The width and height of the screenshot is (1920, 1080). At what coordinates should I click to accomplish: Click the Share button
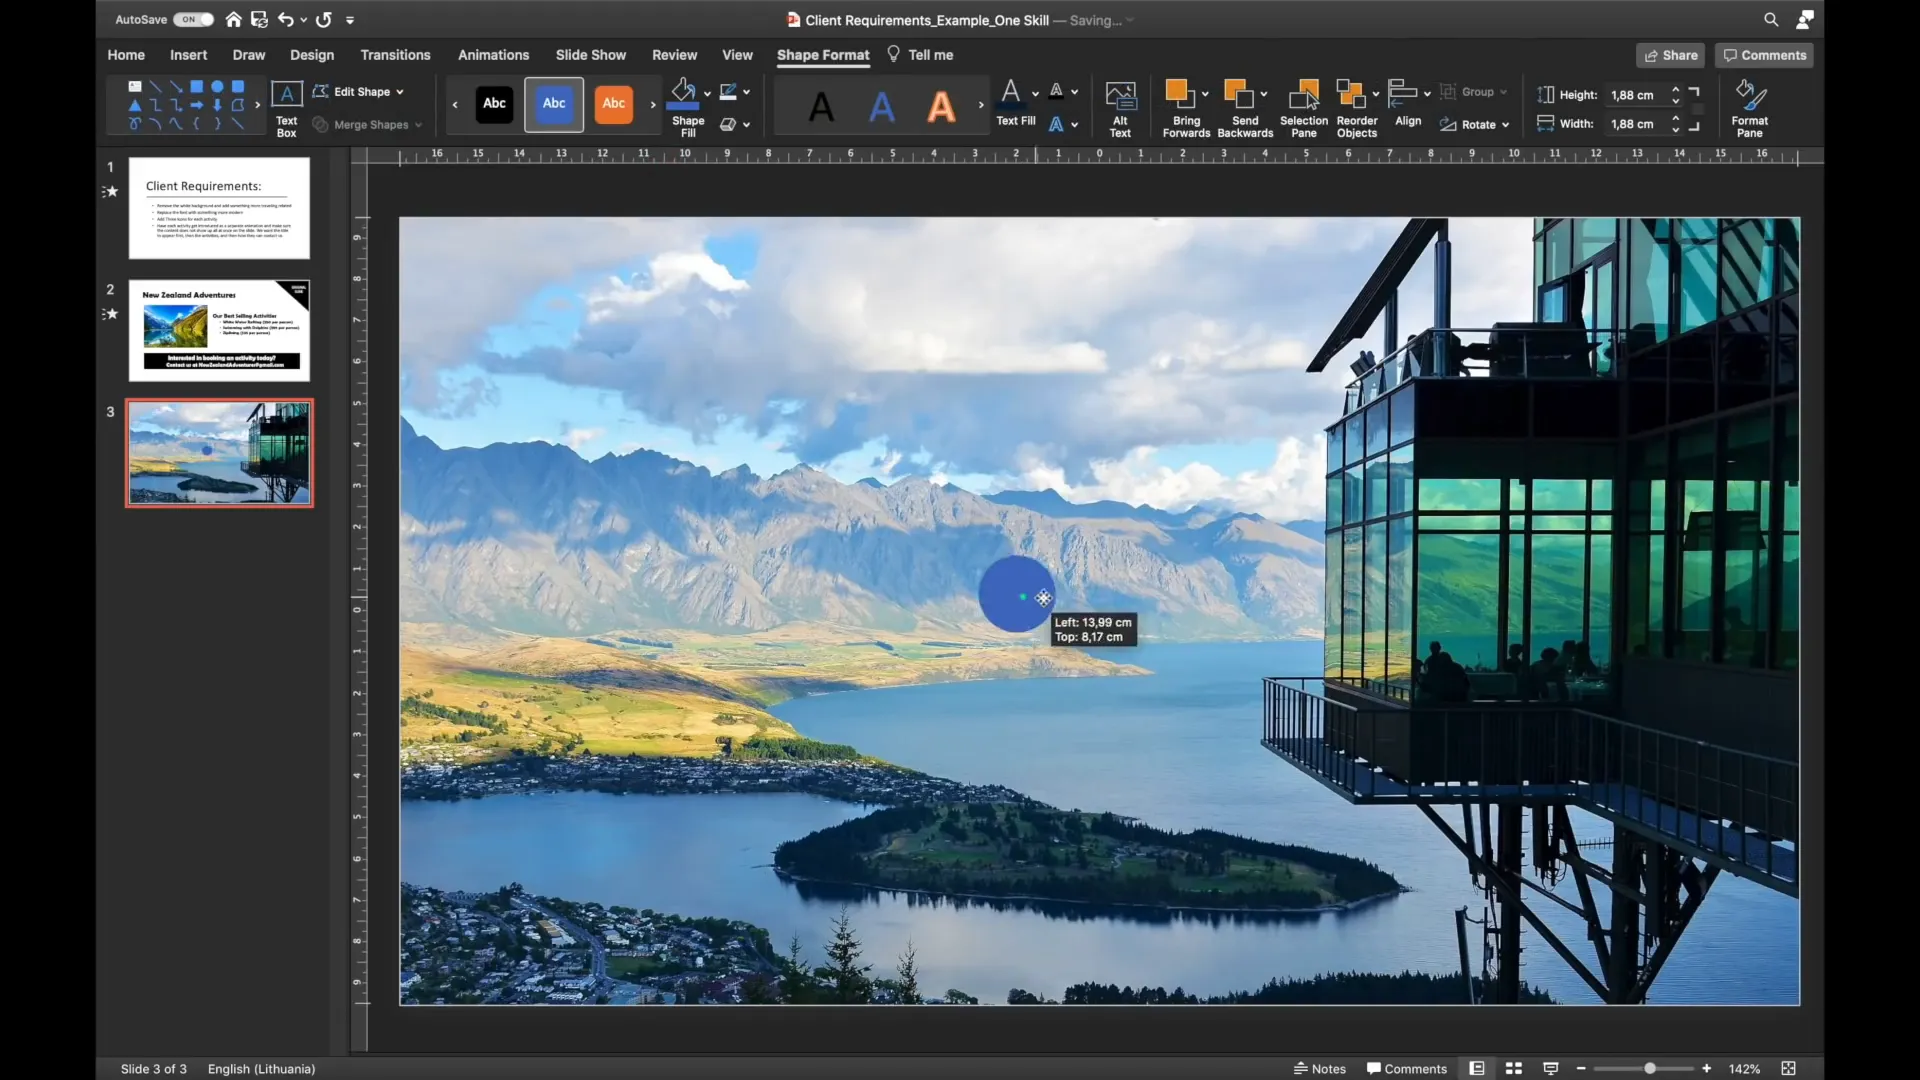[1669, 55]
